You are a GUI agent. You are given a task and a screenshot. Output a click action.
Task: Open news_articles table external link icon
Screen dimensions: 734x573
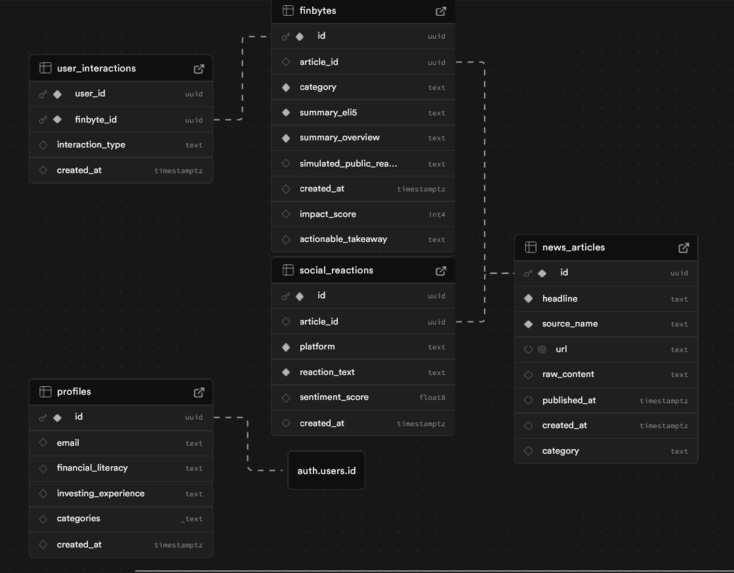pos(683,248)
